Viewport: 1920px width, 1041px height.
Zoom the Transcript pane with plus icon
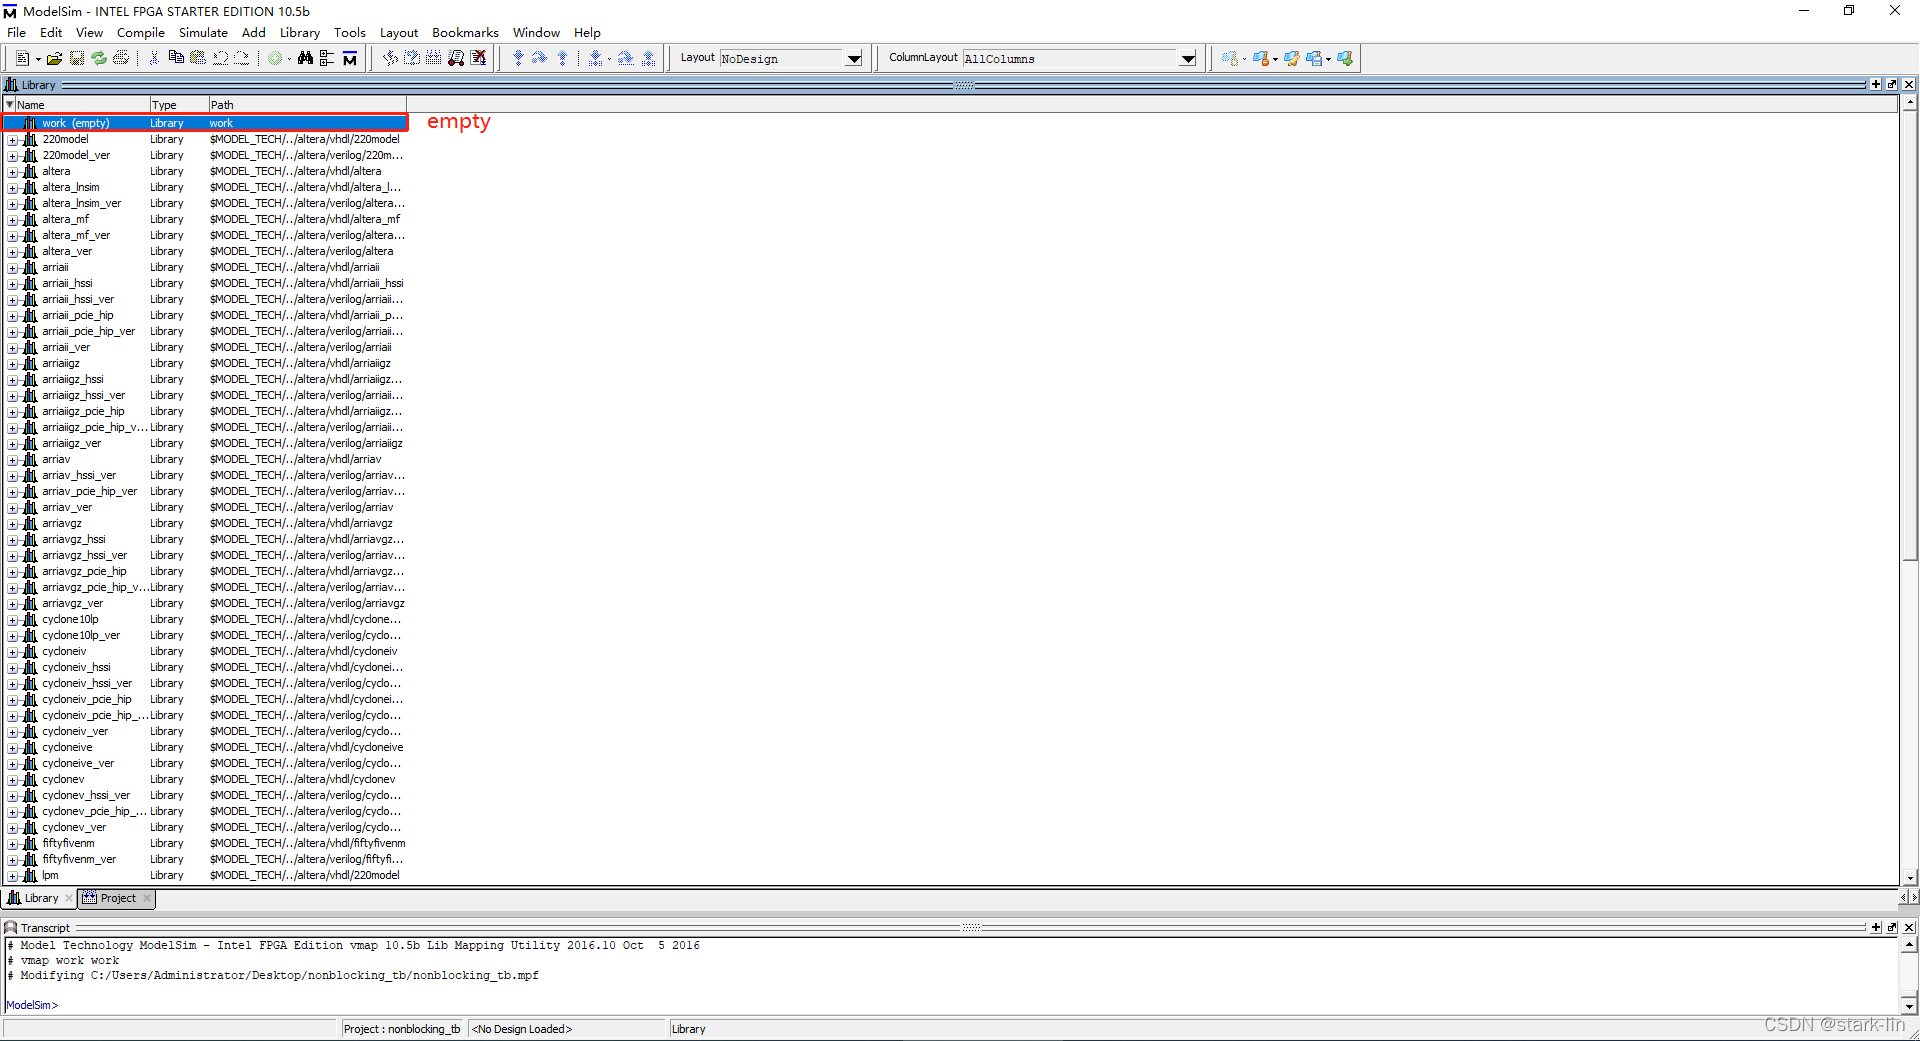1876,927
